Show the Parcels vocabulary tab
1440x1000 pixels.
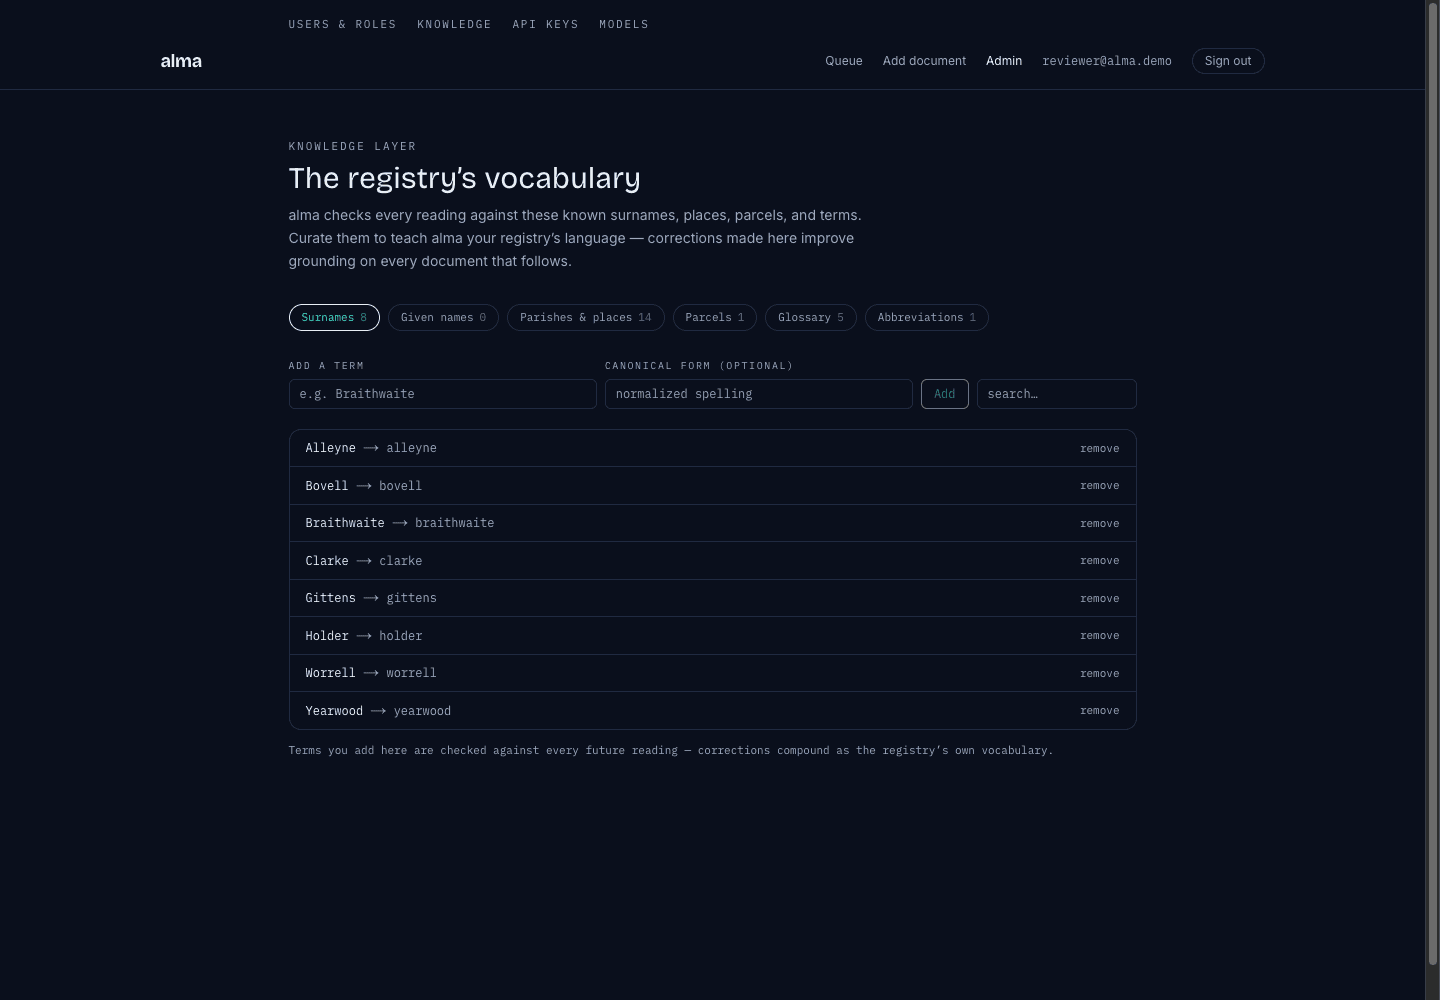tap(714, 317)
